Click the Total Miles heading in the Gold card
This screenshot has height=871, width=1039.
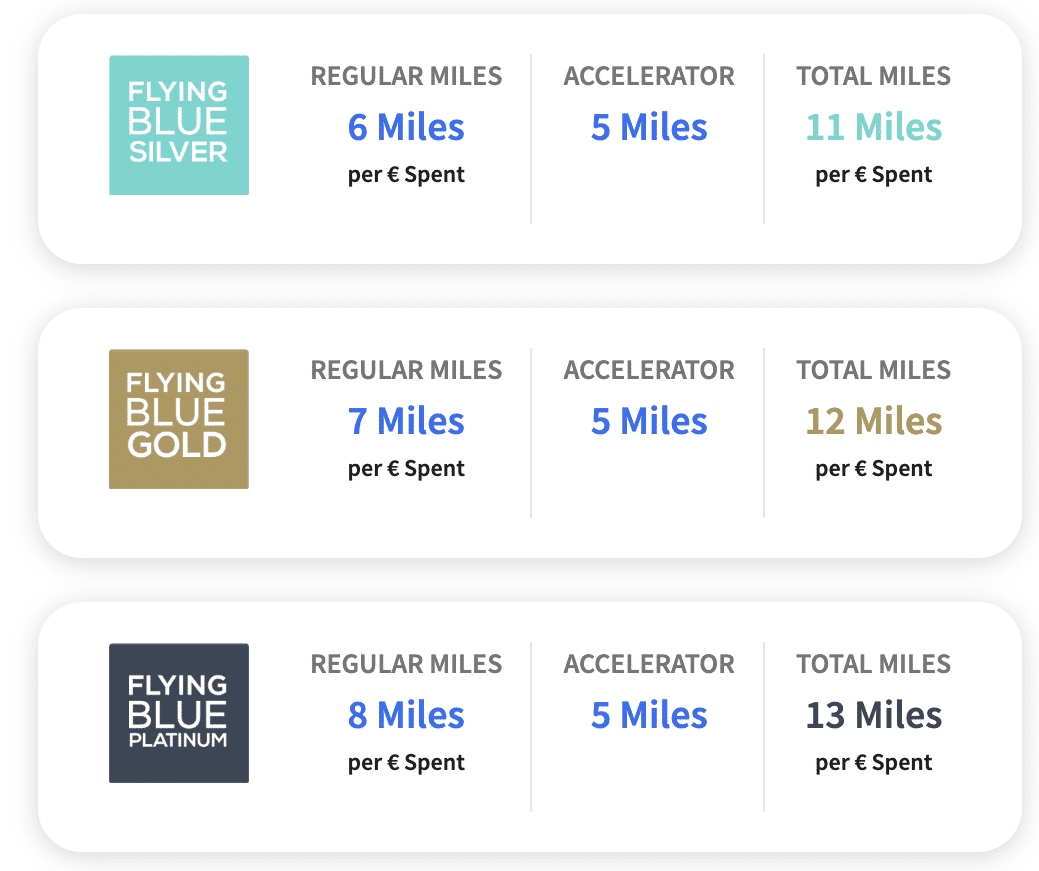coord(873,370)
